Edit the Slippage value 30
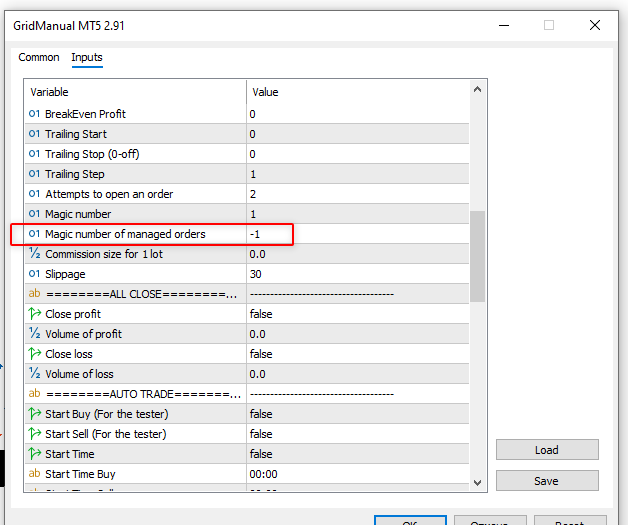 point(358,274)
